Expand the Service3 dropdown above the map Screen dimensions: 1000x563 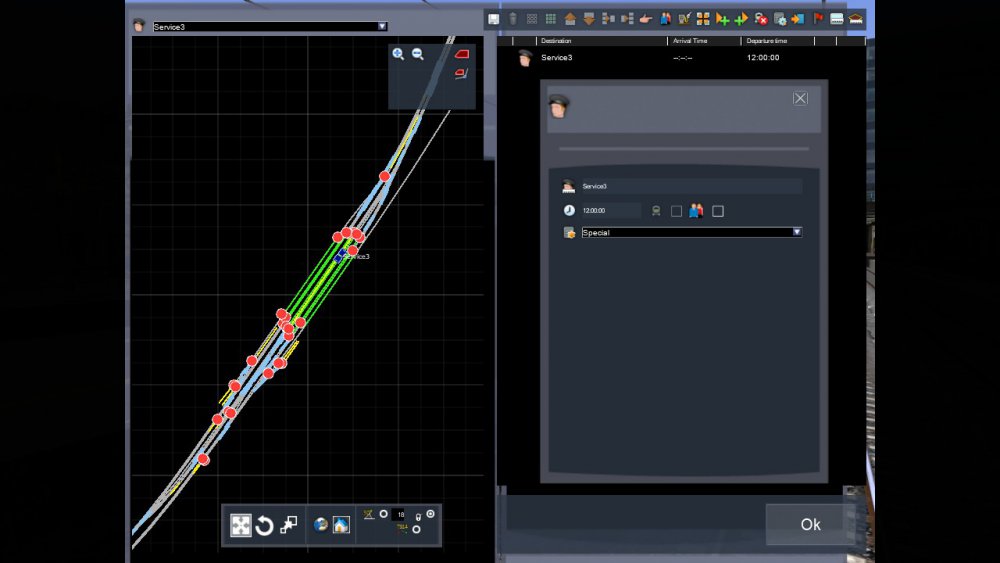(x=382, y=27)
